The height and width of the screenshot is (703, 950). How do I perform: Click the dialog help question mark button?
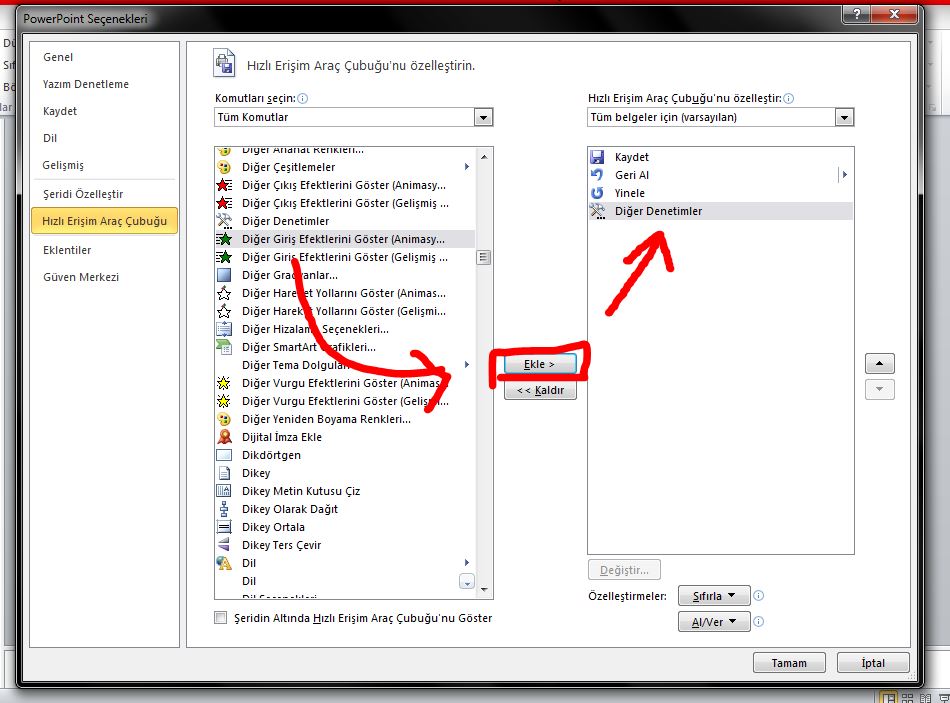click(x=857, y=15)
